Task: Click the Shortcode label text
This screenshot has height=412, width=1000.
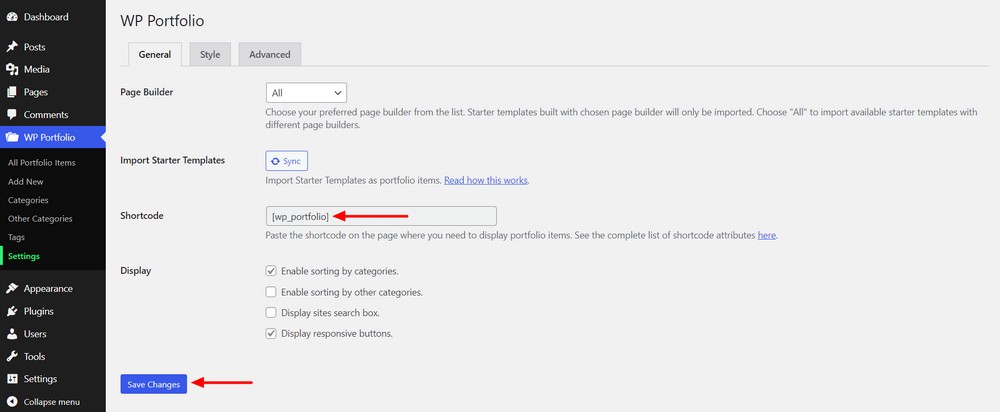Action: pos(142,216)
